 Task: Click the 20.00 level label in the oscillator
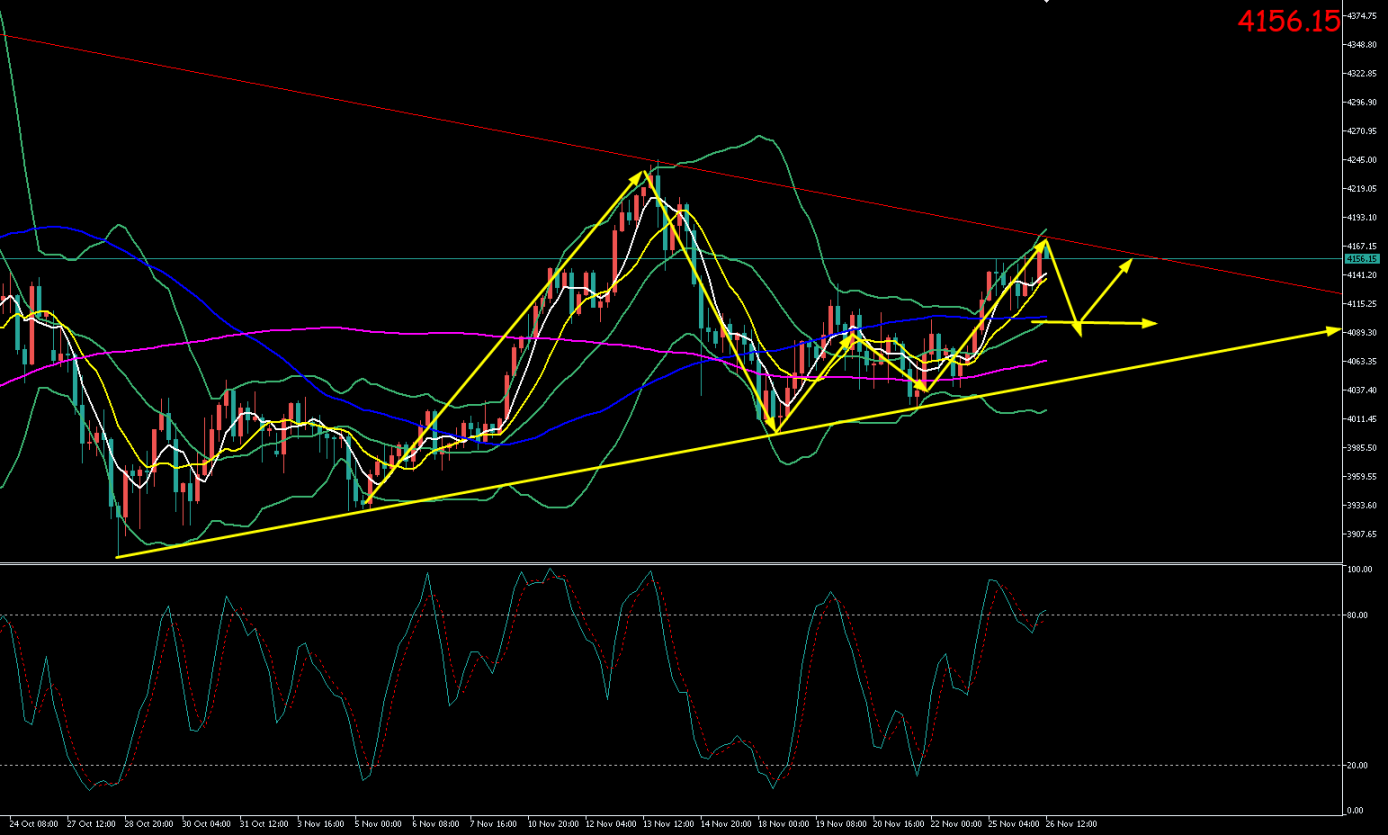(1357, 765)
